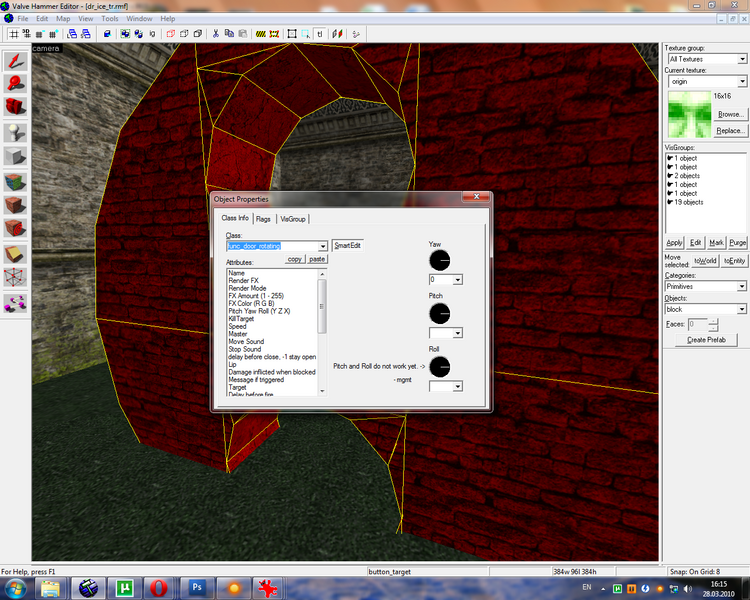Open the Yaw angle dropdown
Viewport: 750px width, 600px height.
click(x=458, y=279)
